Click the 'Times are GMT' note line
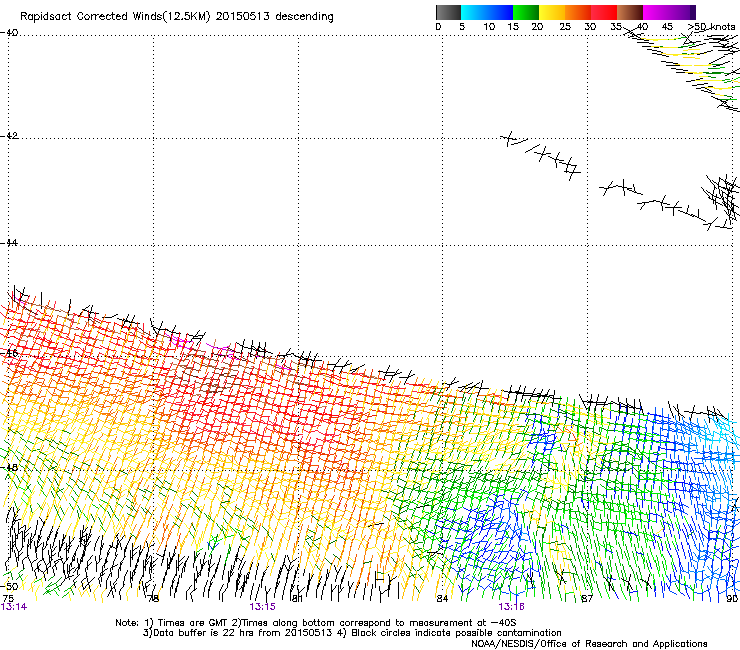740x650 pixels. tap(315, 623)
